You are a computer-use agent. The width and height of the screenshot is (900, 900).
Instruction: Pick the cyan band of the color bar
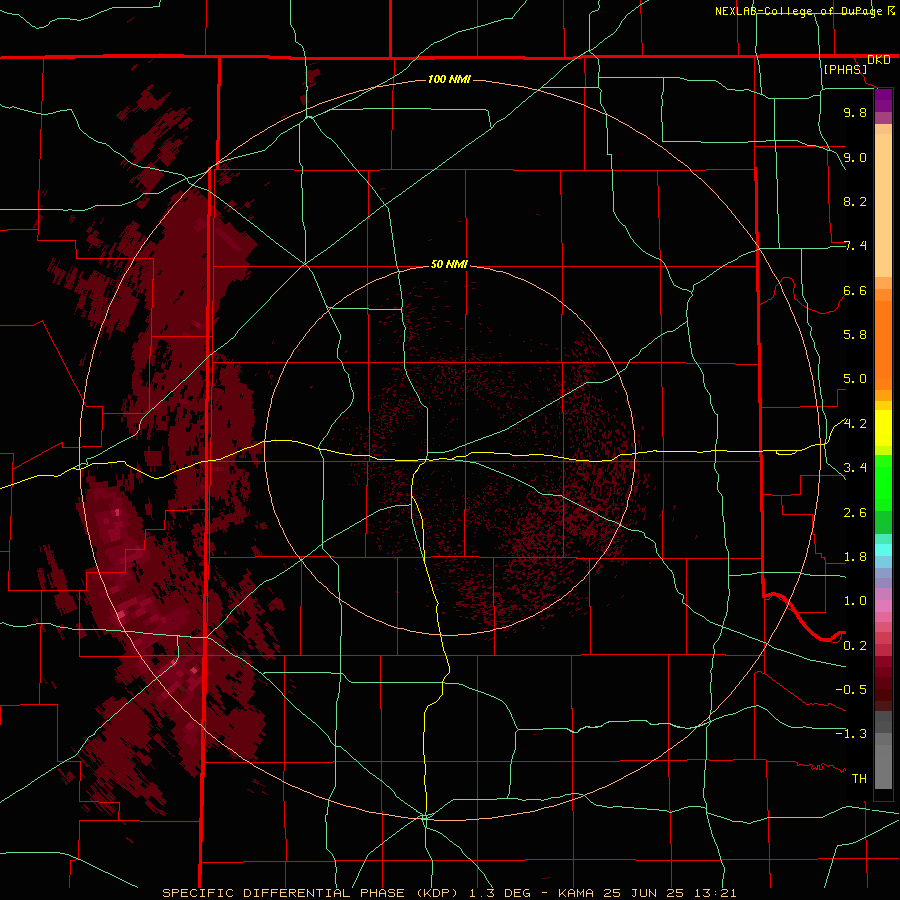click(x=883, y=550)
